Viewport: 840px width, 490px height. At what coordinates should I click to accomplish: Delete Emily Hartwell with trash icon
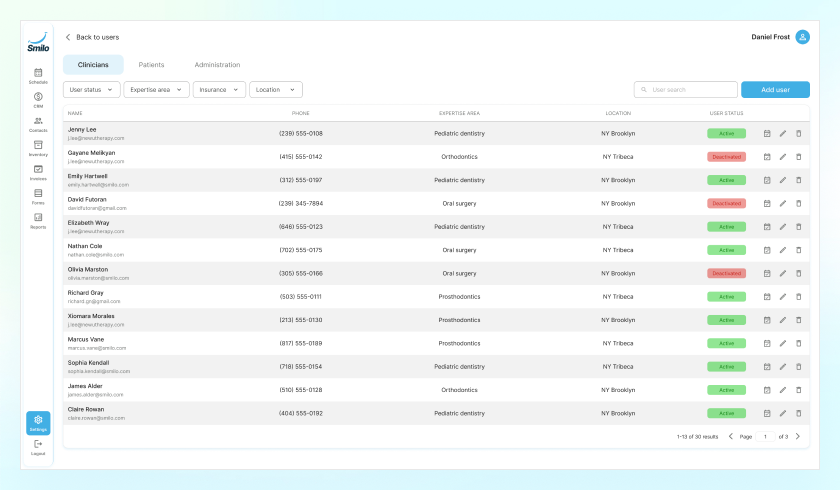pyautogui.click(x=798, y=180)
